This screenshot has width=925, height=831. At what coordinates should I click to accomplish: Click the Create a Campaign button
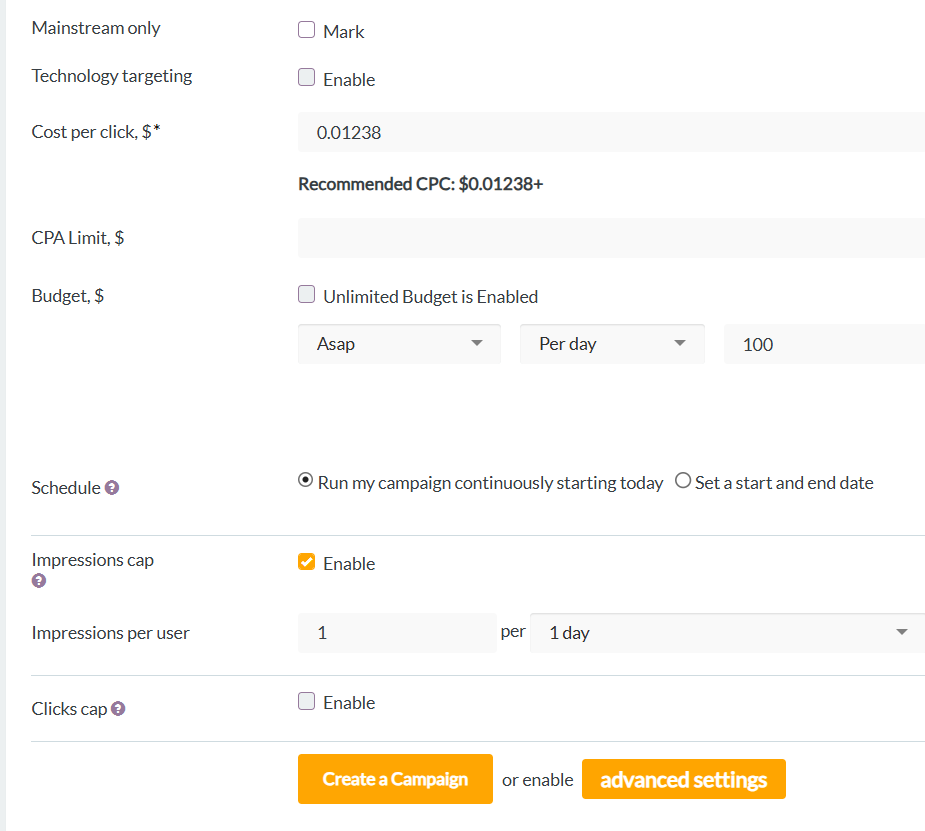pyautogui.click(x=395, y=779)
